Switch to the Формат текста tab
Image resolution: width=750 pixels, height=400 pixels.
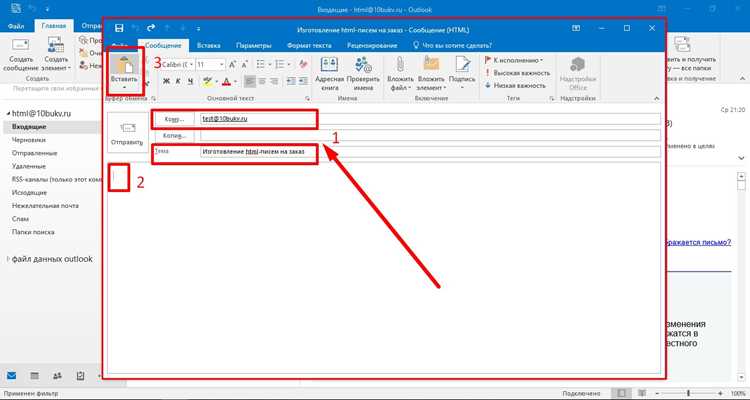(x=309, y=45)
